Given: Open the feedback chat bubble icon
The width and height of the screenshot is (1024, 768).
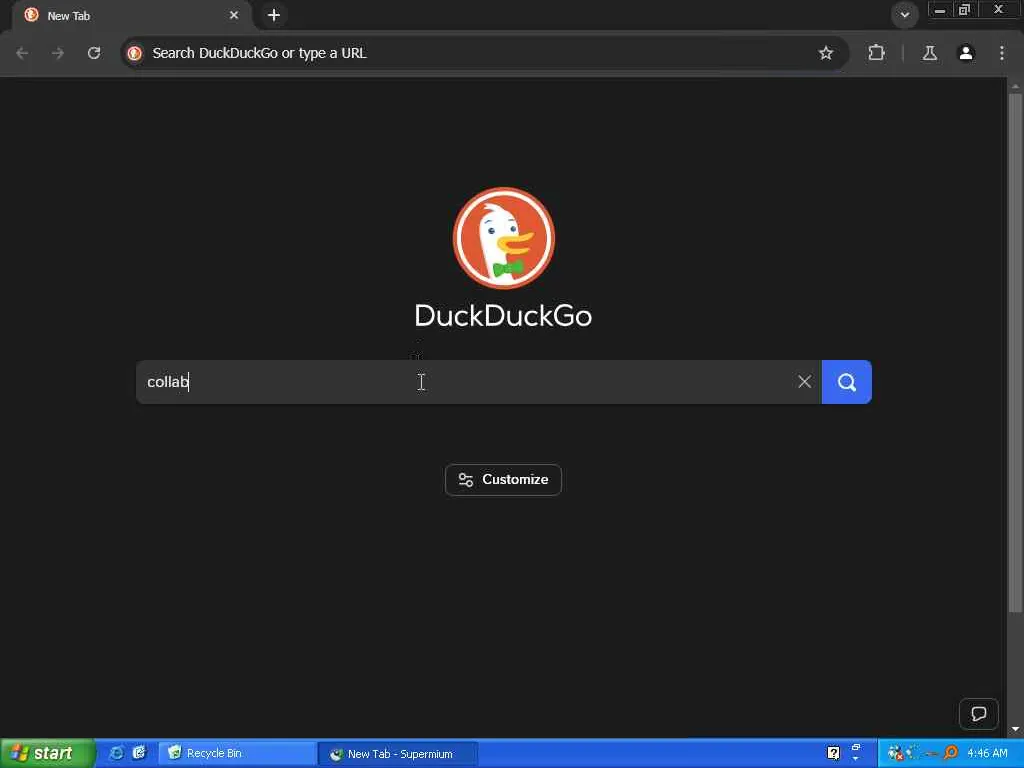Looking at the screenshot, I should (978, 714).
